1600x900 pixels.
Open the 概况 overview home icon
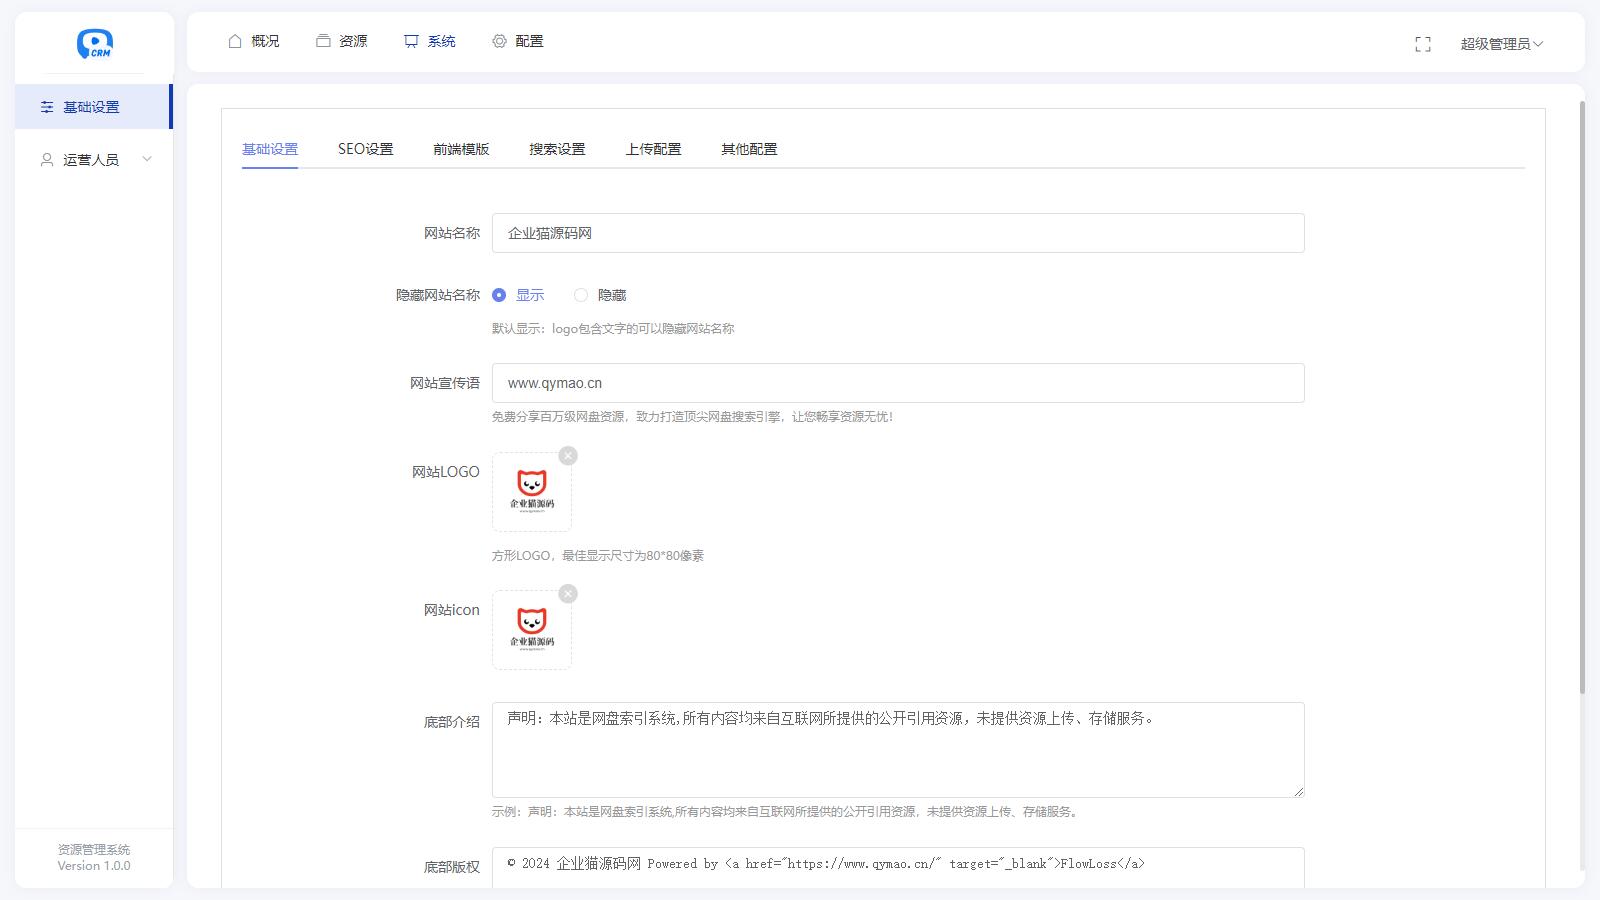pos(235,41)
